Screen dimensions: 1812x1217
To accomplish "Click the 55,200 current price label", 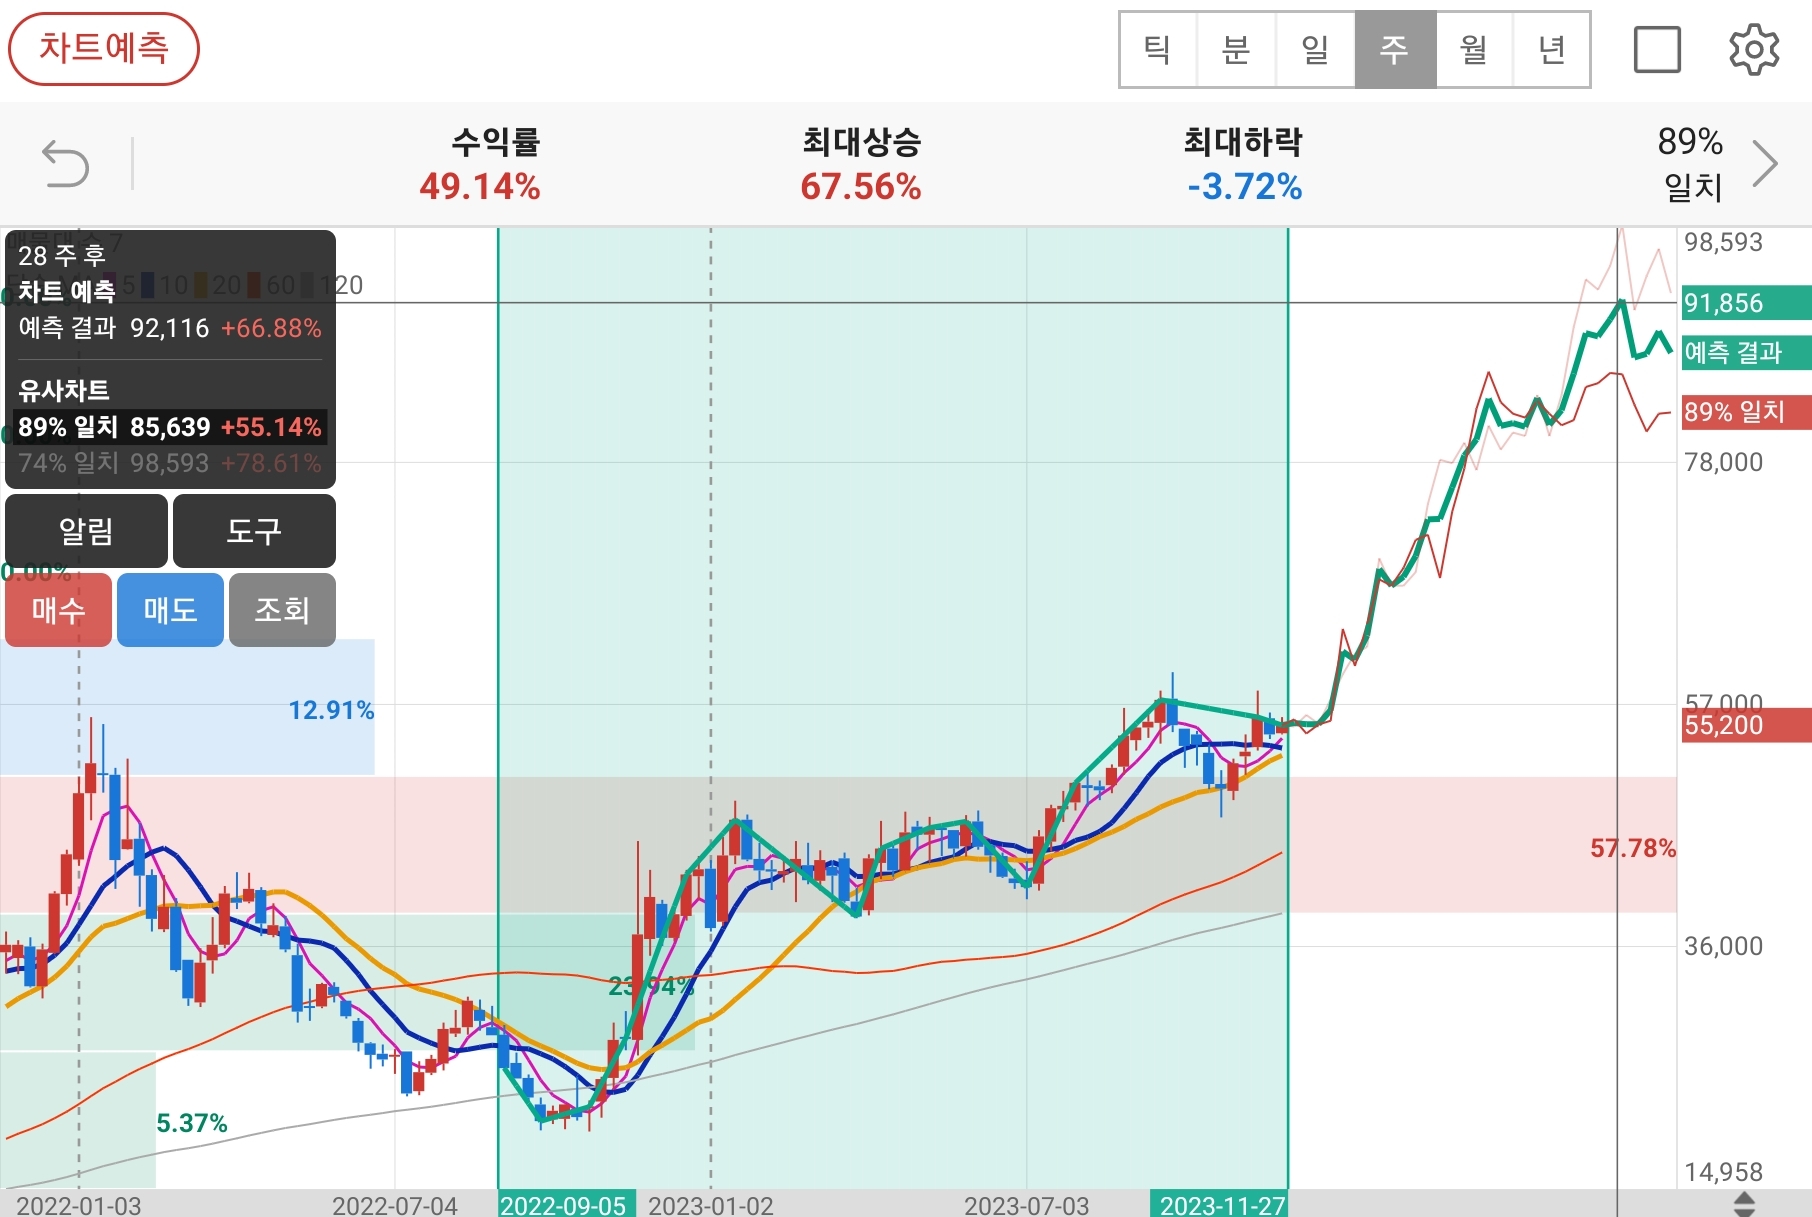I will (x=1746, y=725).
